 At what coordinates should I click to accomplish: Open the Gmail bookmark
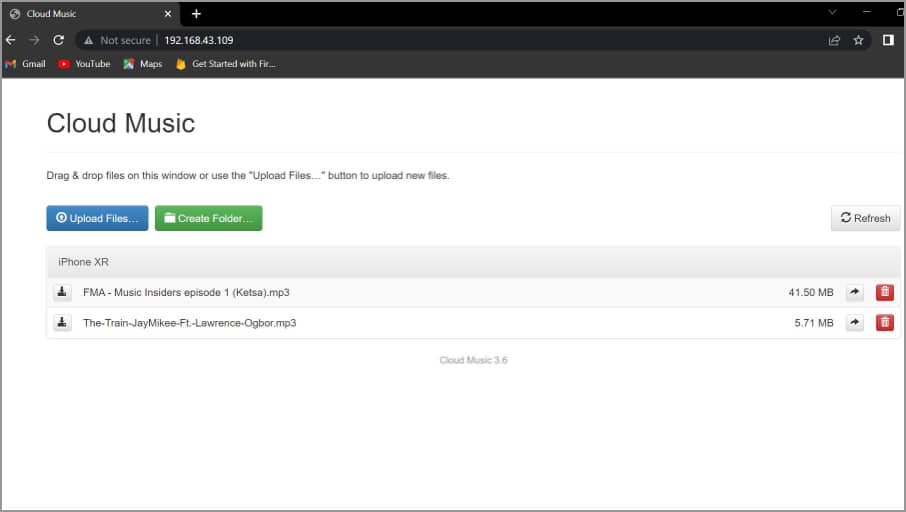(26, 64)
